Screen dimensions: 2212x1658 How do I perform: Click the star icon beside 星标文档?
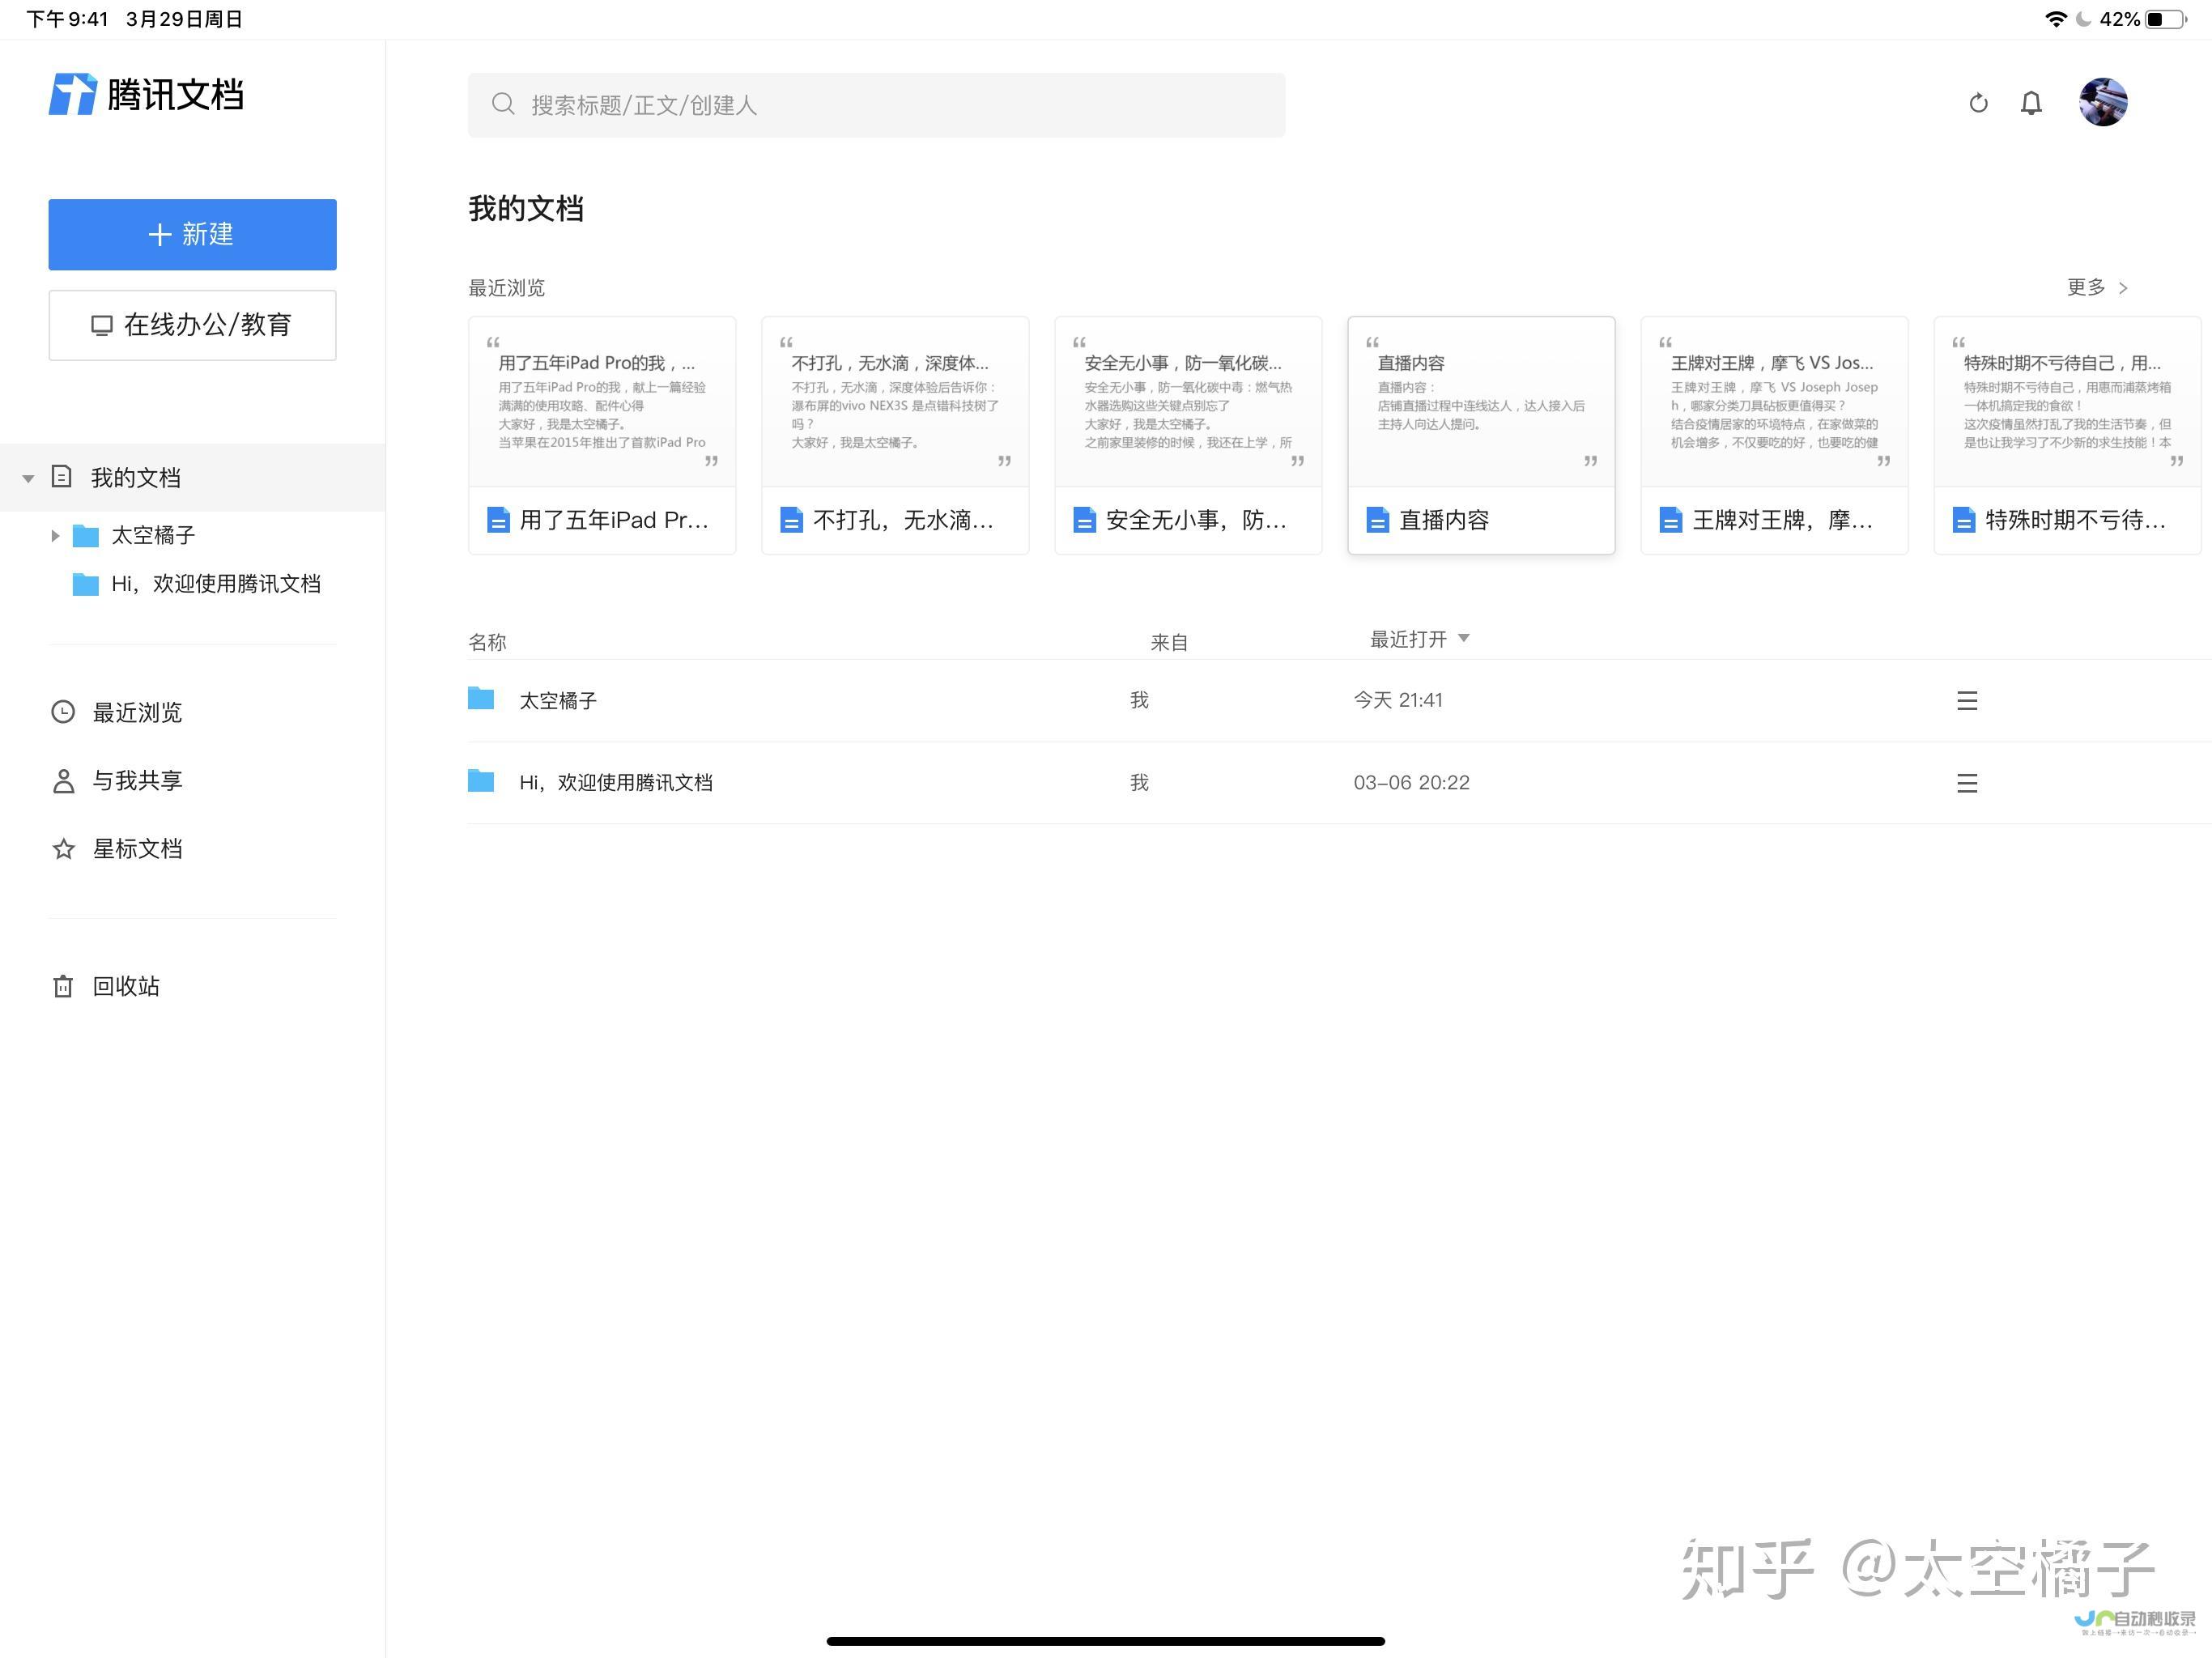pyautogui.click(x=63, y=849)
